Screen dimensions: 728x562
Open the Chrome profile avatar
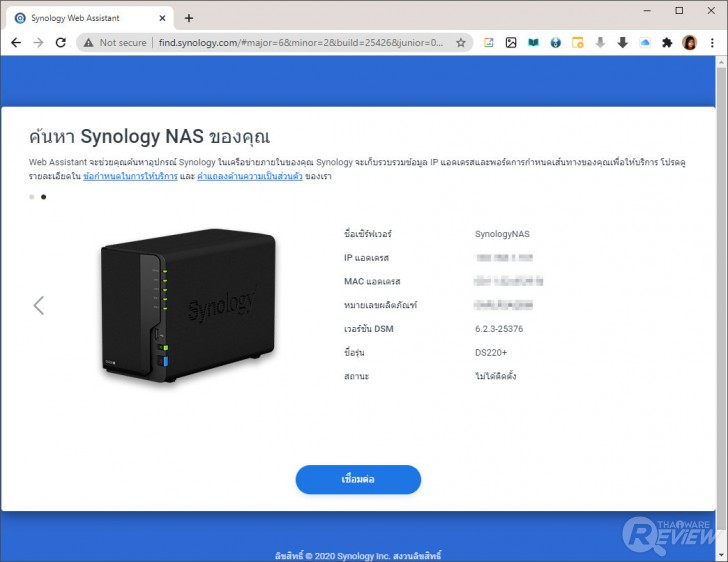689,43
